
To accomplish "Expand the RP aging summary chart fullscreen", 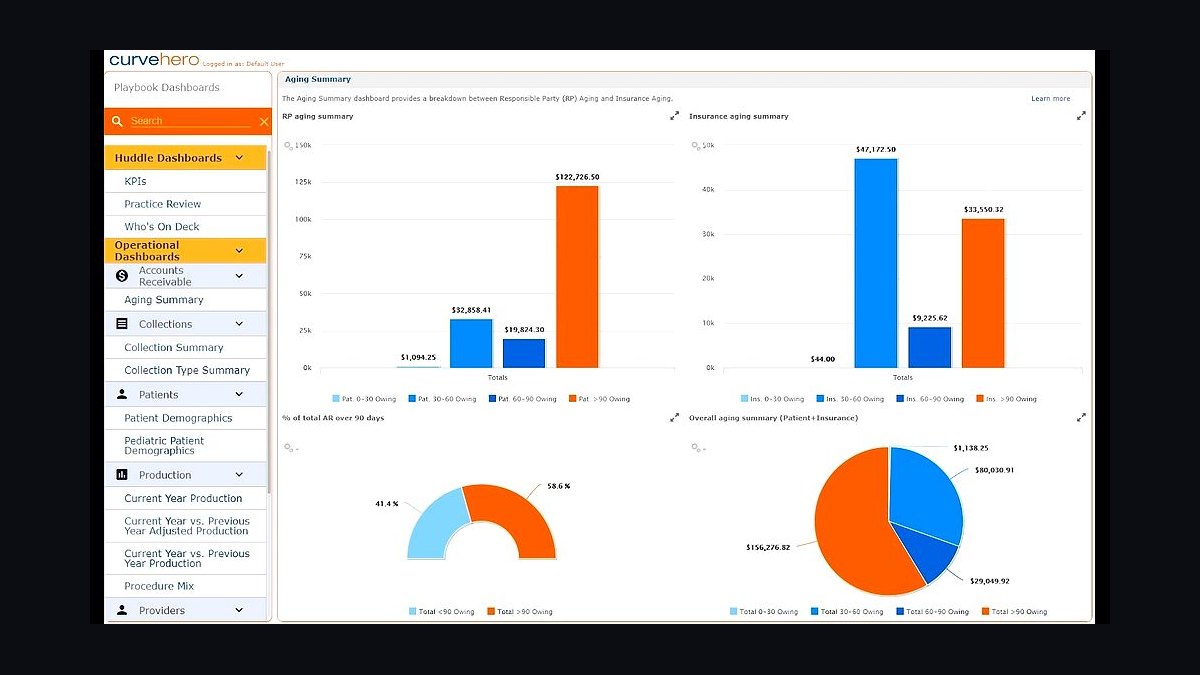I will click(x=674, y=116).
